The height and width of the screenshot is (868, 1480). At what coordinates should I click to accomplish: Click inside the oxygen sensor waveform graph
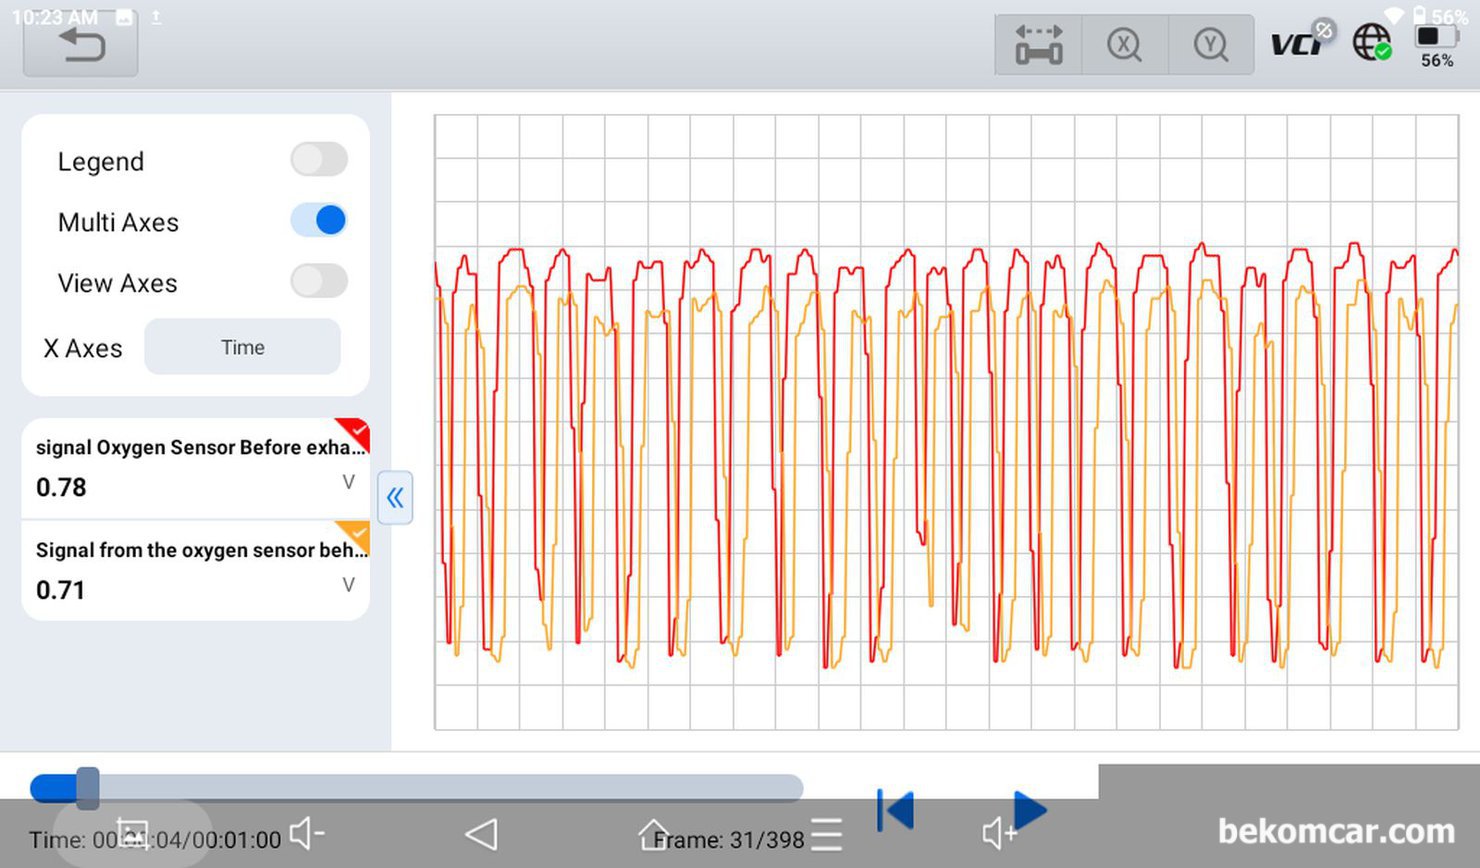pos(947,422)
